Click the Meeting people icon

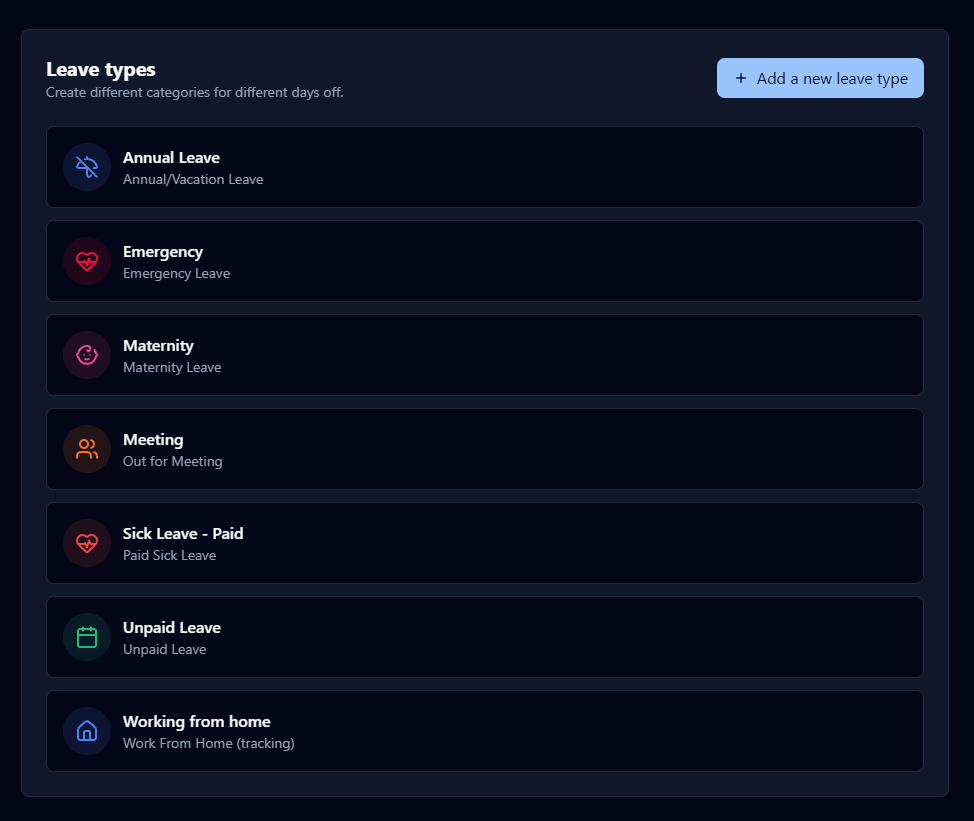87,449
